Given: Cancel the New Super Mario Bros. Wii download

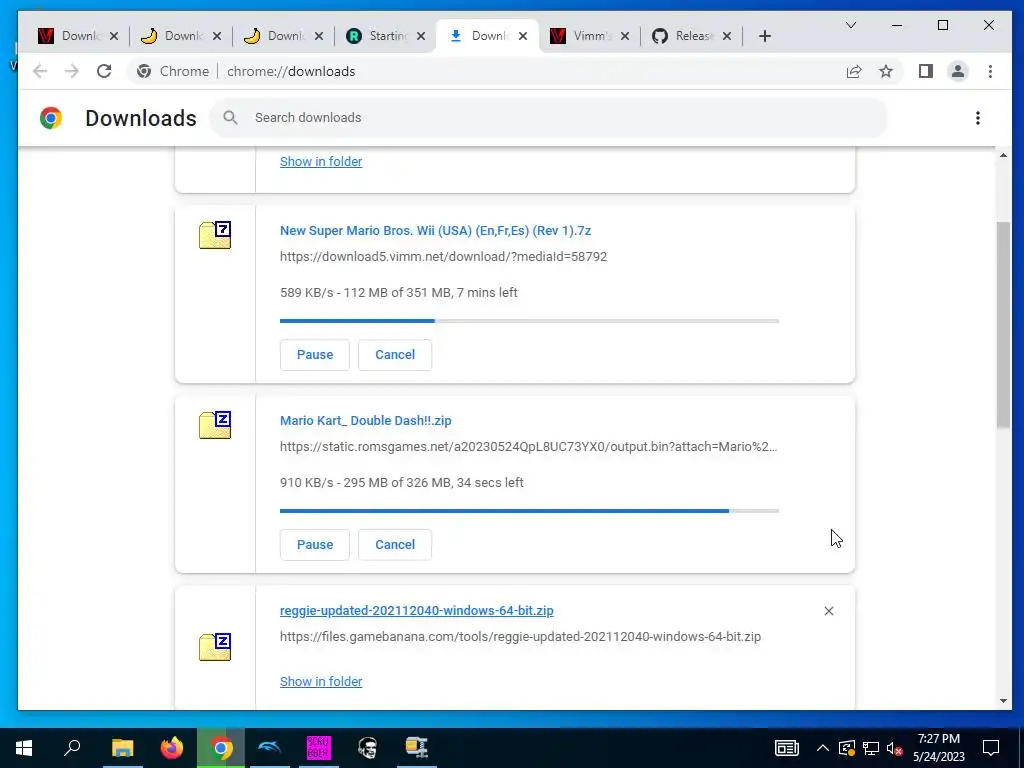Looking at the screenshot, I should pos(395,355).
